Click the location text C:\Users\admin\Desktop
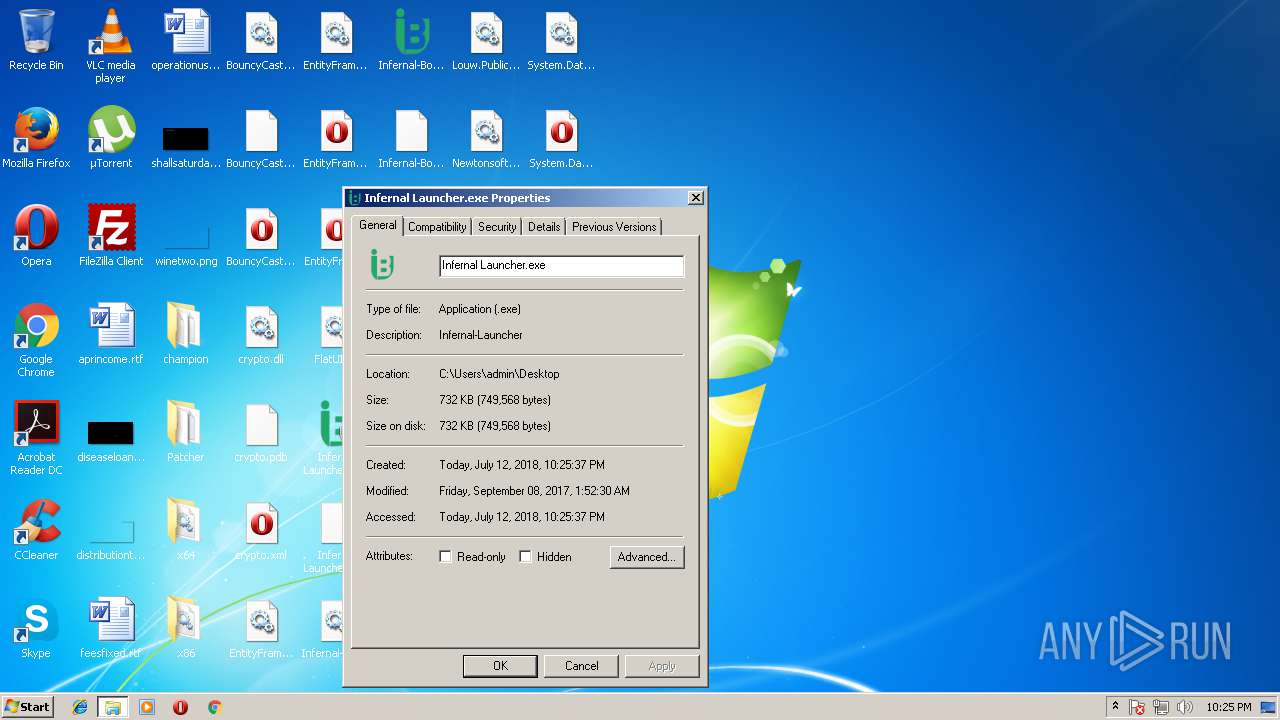1280x720 pixels. pos(499,374)
